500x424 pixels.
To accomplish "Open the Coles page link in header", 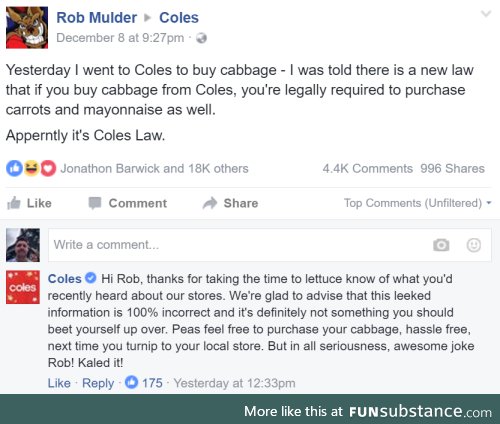I will click(x=179, y=18).
